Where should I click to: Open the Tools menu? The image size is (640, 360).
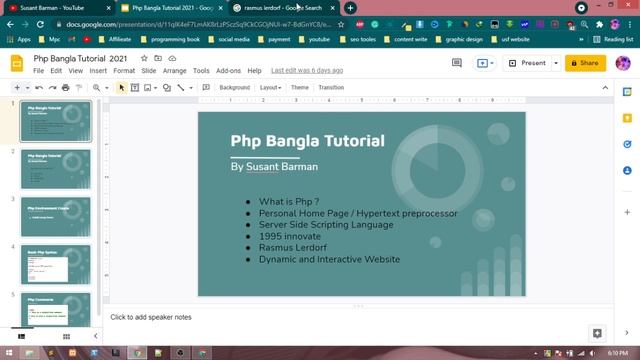coord(201,71)
